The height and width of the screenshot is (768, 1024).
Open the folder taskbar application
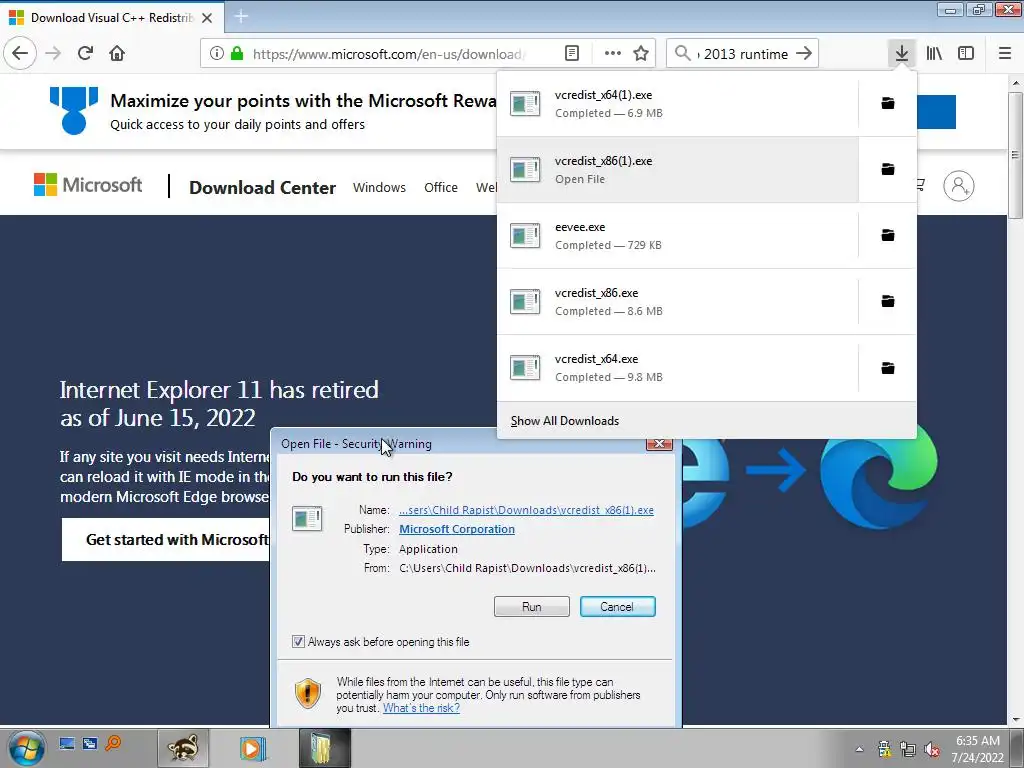324,748
